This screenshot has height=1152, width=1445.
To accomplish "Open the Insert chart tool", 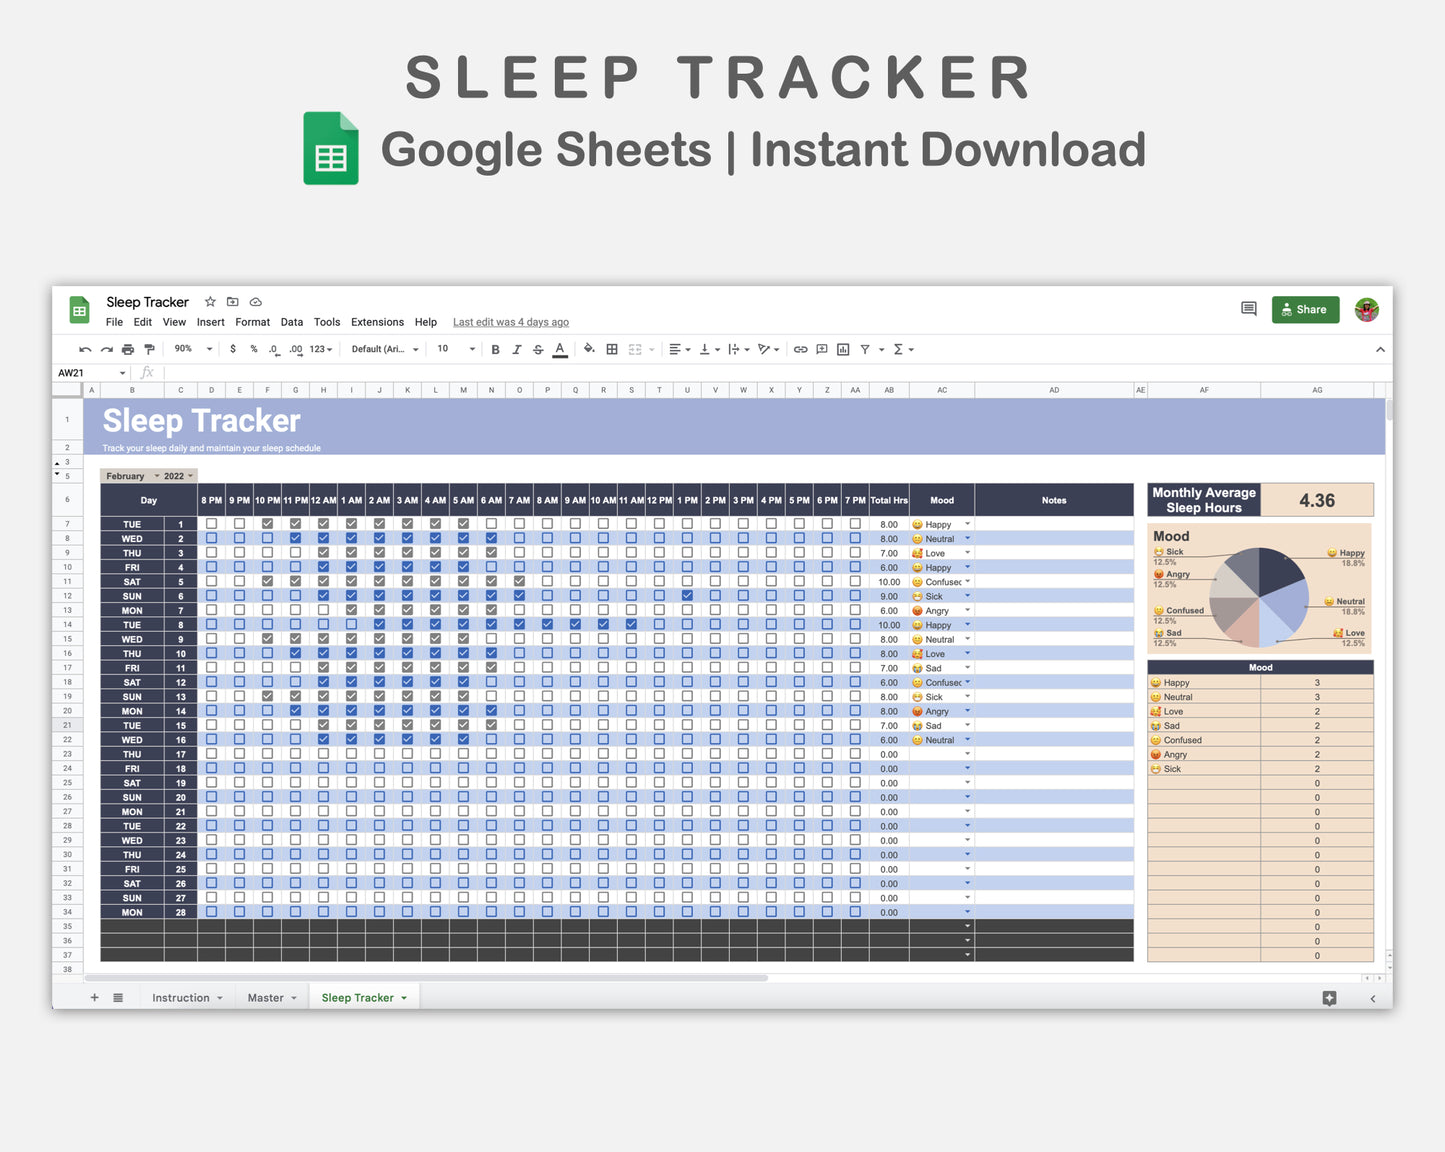I will point(843,349).
